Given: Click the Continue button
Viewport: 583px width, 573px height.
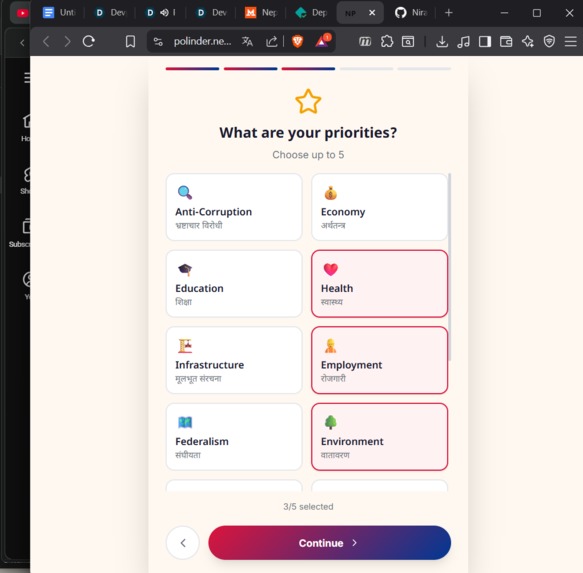Looking at the screenshot, I should 329,543.
